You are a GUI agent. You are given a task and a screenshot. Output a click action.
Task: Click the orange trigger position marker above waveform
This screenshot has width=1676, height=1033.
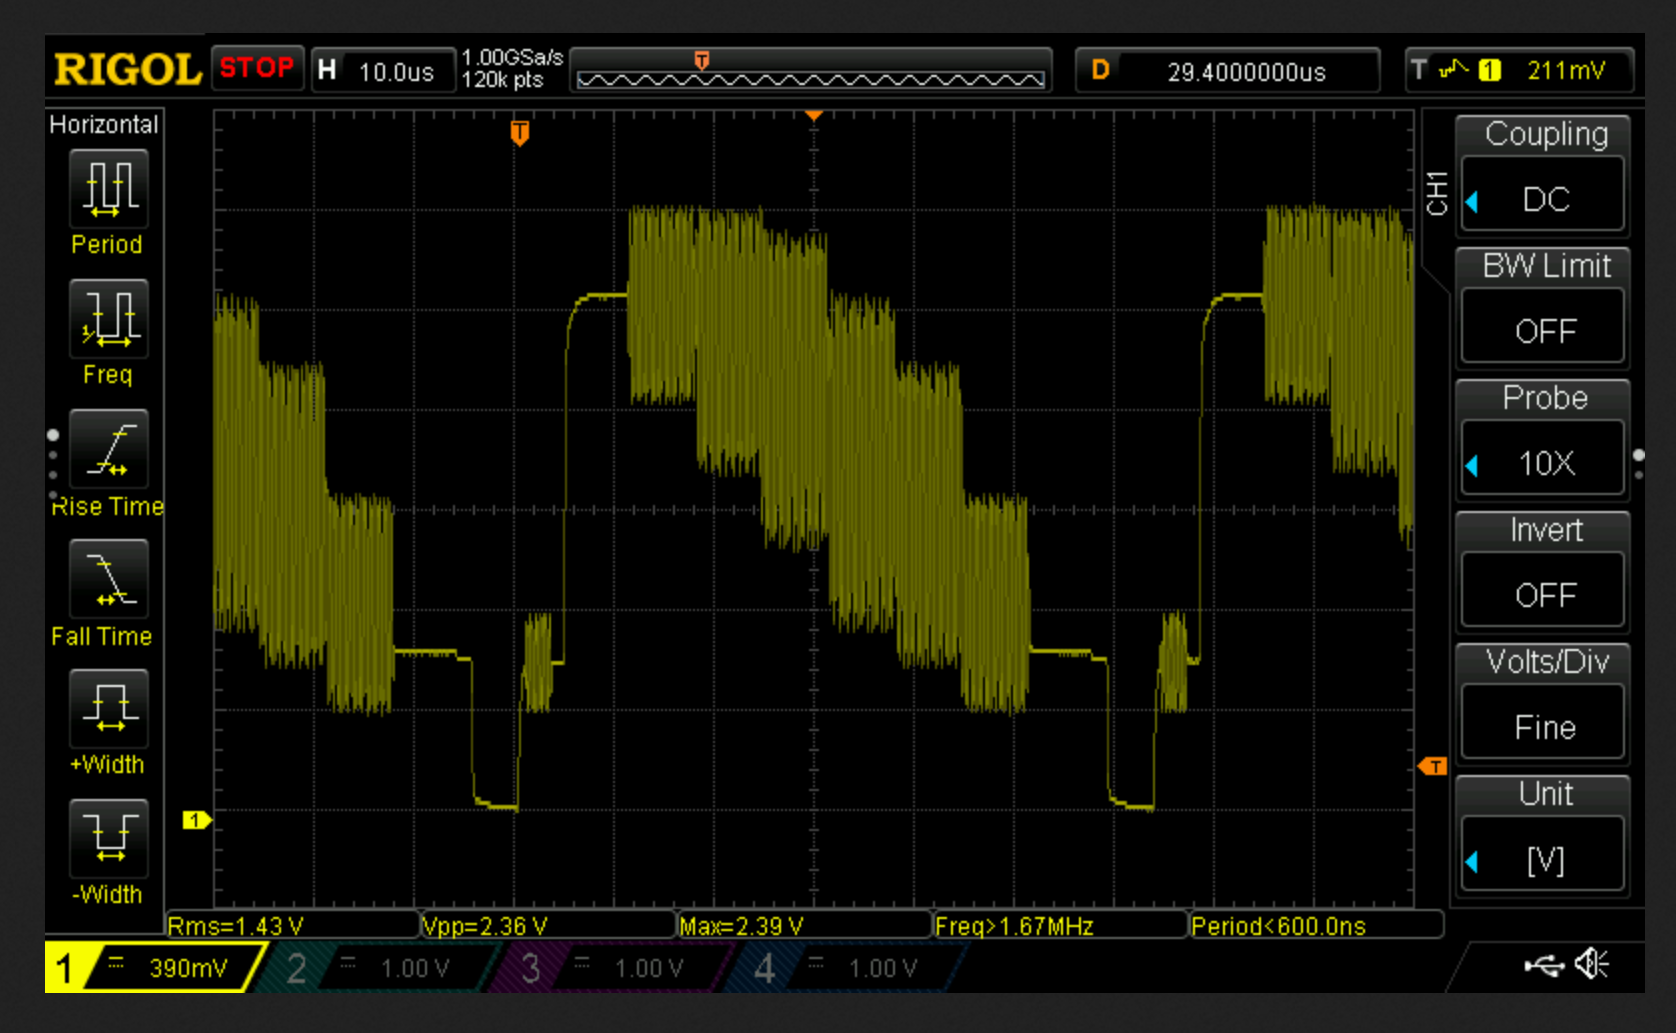pos(519,133)
